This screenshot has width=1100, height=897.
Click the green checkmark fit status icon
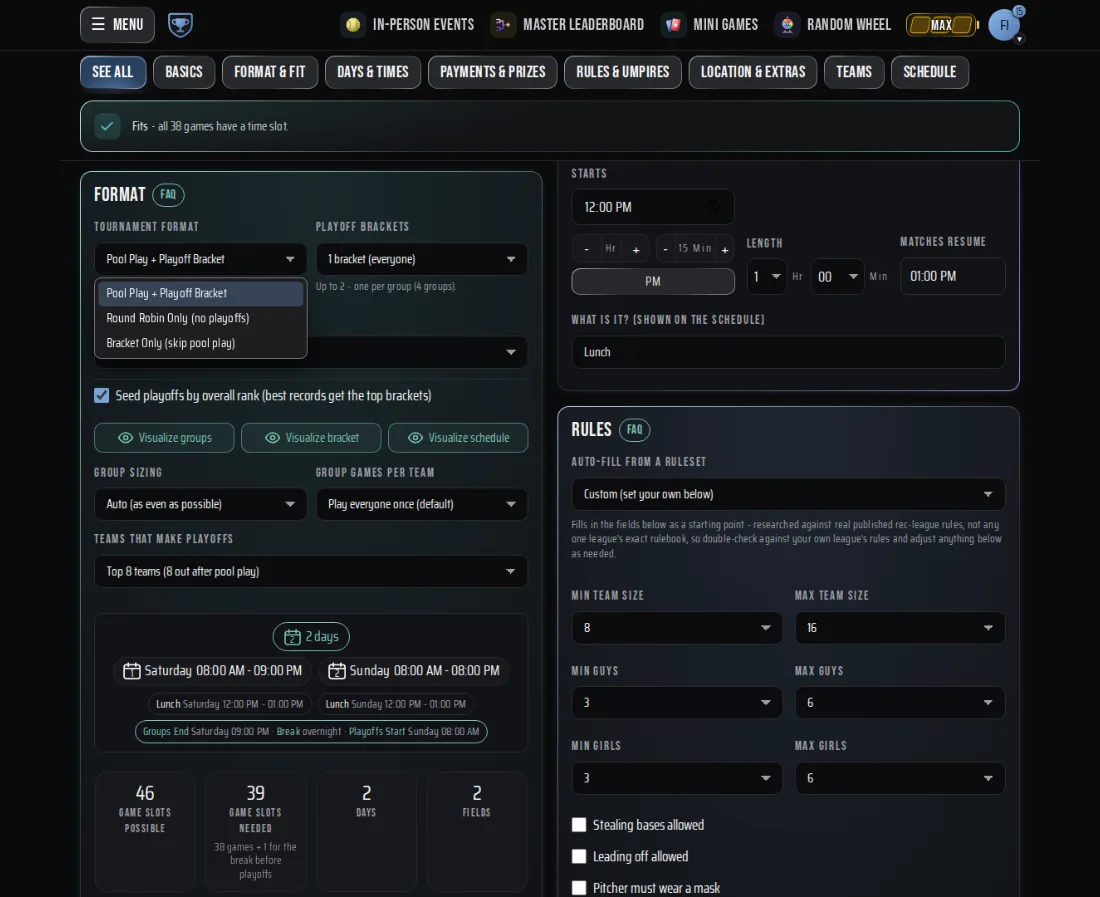coord(107,126)
